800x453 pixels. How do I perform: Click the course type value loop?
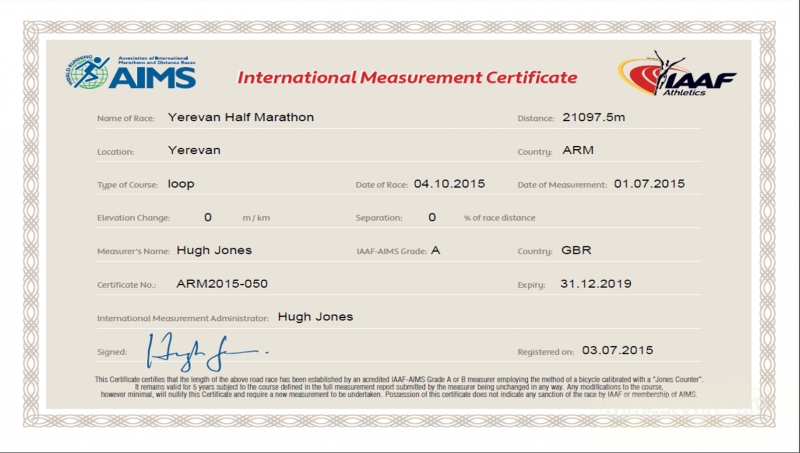pos(180,184)
